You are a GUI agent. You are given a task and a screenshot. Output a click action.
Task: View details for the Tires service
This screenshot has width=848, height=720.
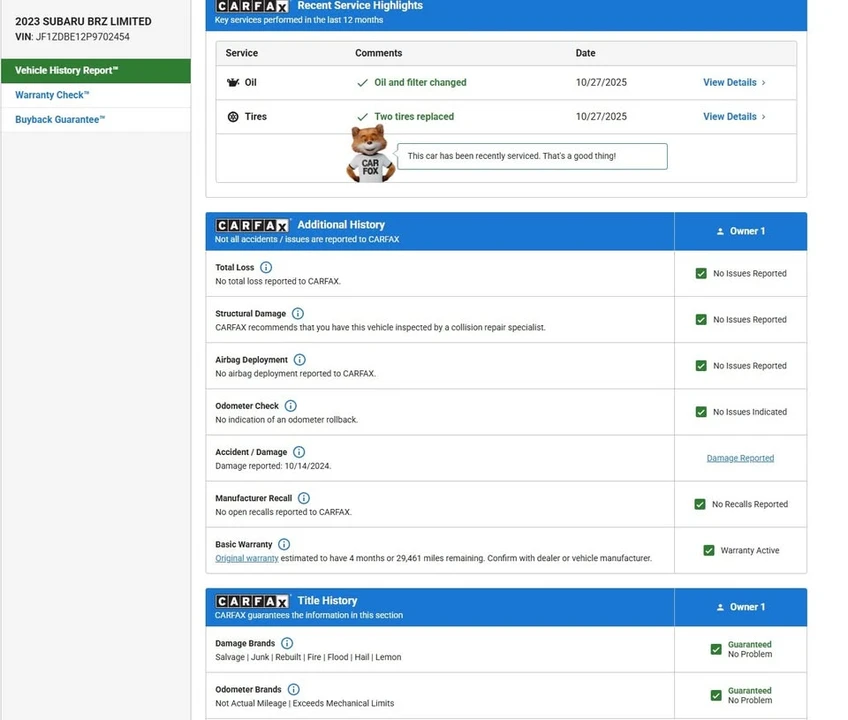click(x=729, y=116)
